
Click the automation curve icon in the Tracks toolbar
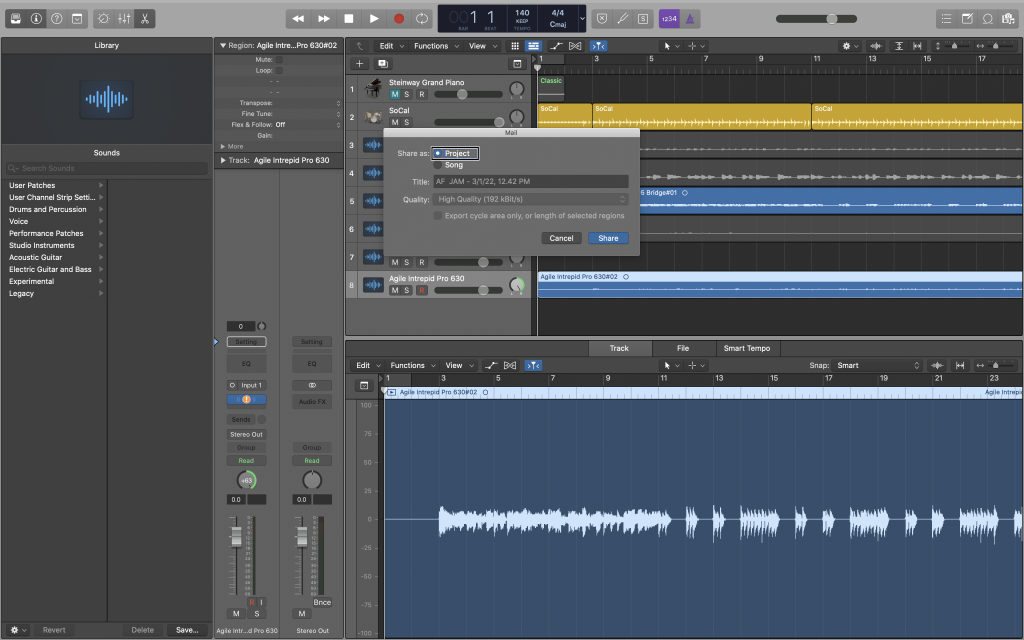coord(557,45)
